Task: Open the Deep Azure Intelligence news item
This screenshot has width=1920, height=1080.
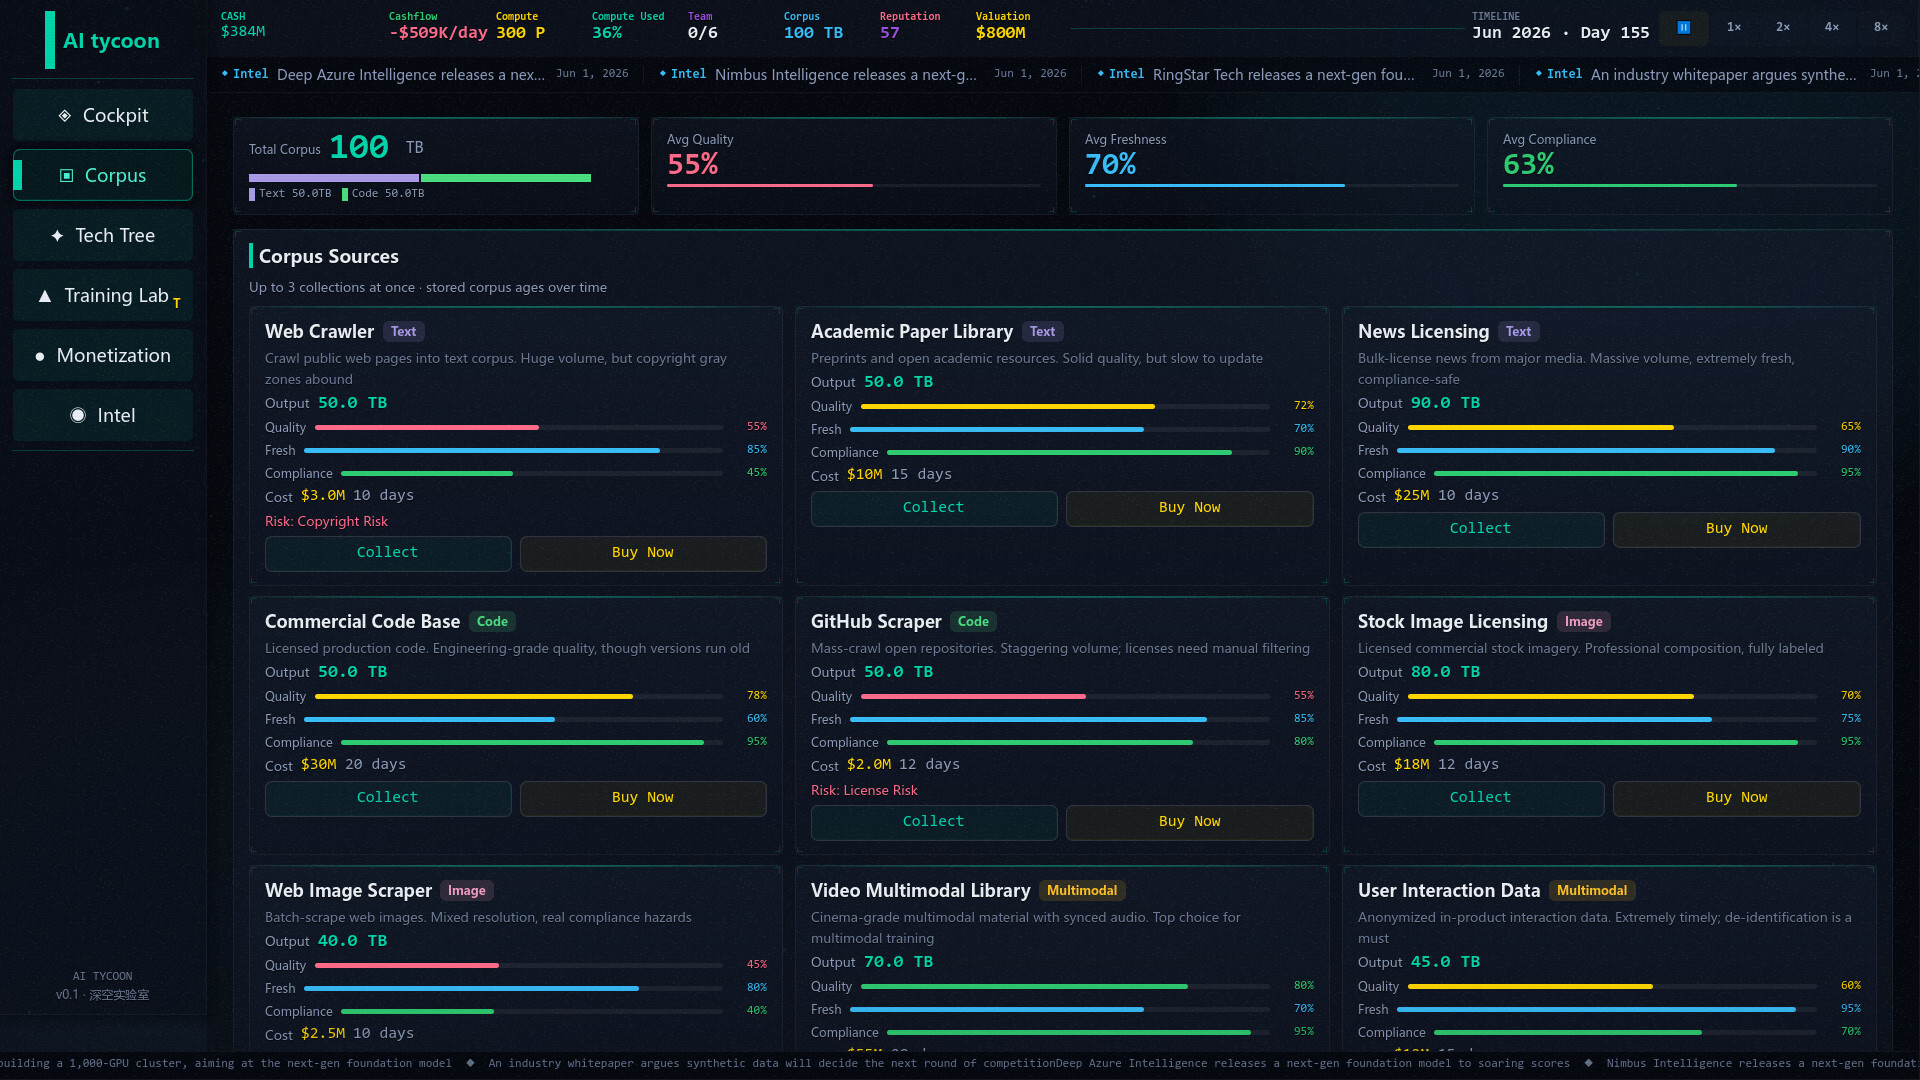Action: point(425,74)
